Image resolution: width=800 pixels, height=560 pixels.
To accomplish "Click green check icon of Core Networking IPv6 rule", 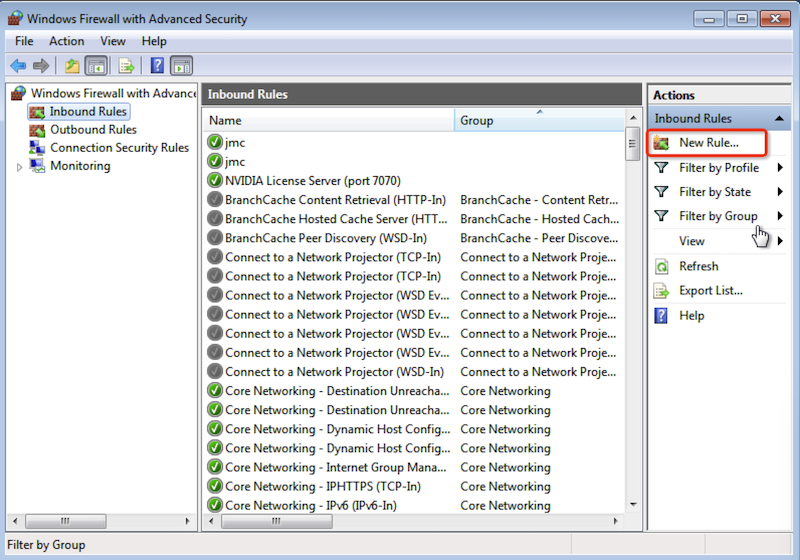I will coord(215,505).
